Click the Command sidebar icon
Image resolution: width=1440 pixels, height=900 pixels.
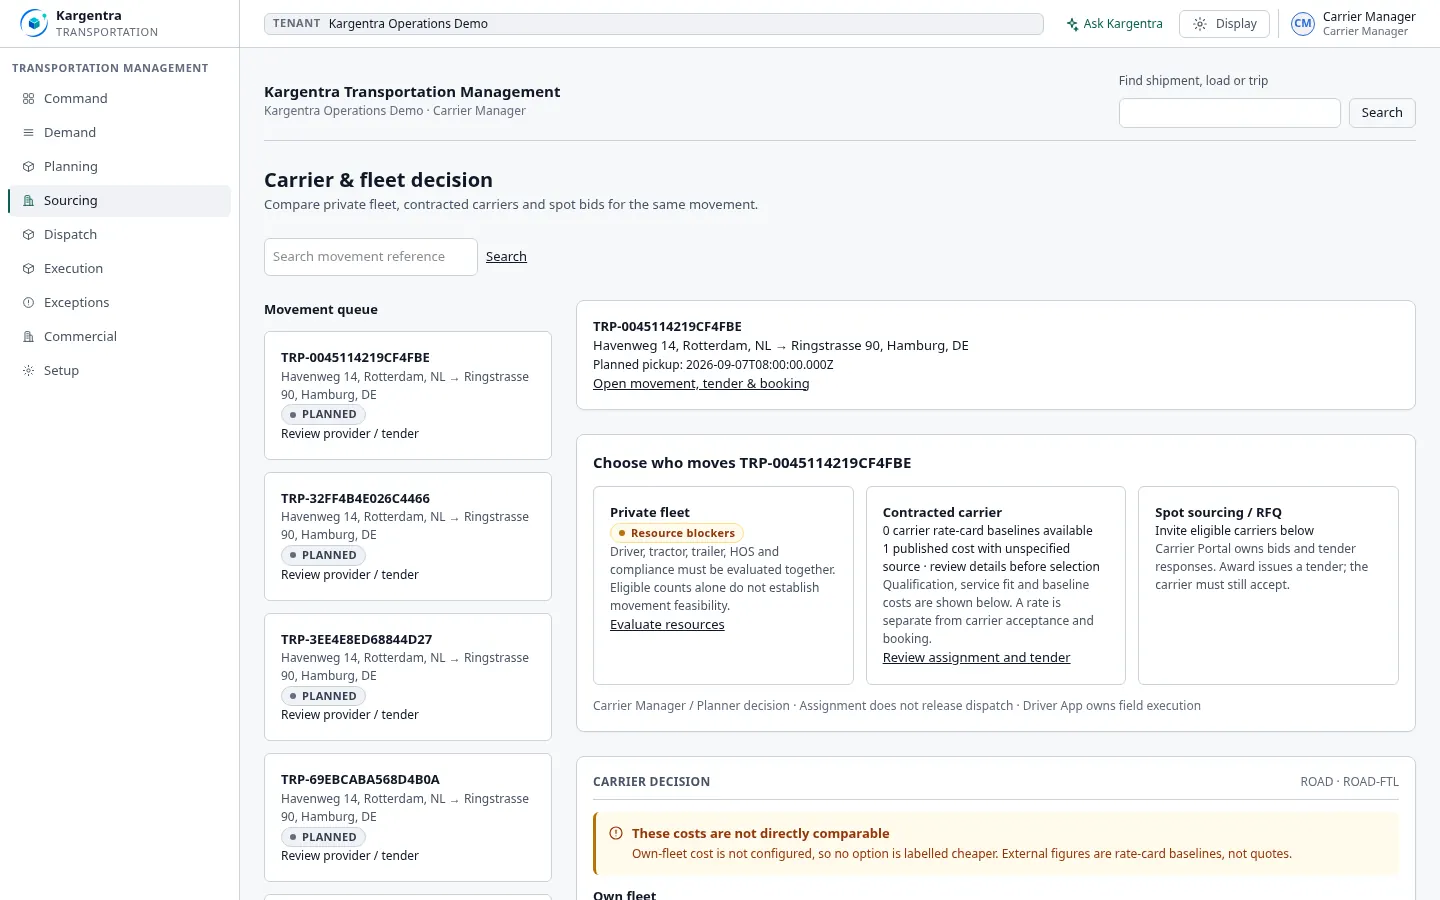coord(28,98)
